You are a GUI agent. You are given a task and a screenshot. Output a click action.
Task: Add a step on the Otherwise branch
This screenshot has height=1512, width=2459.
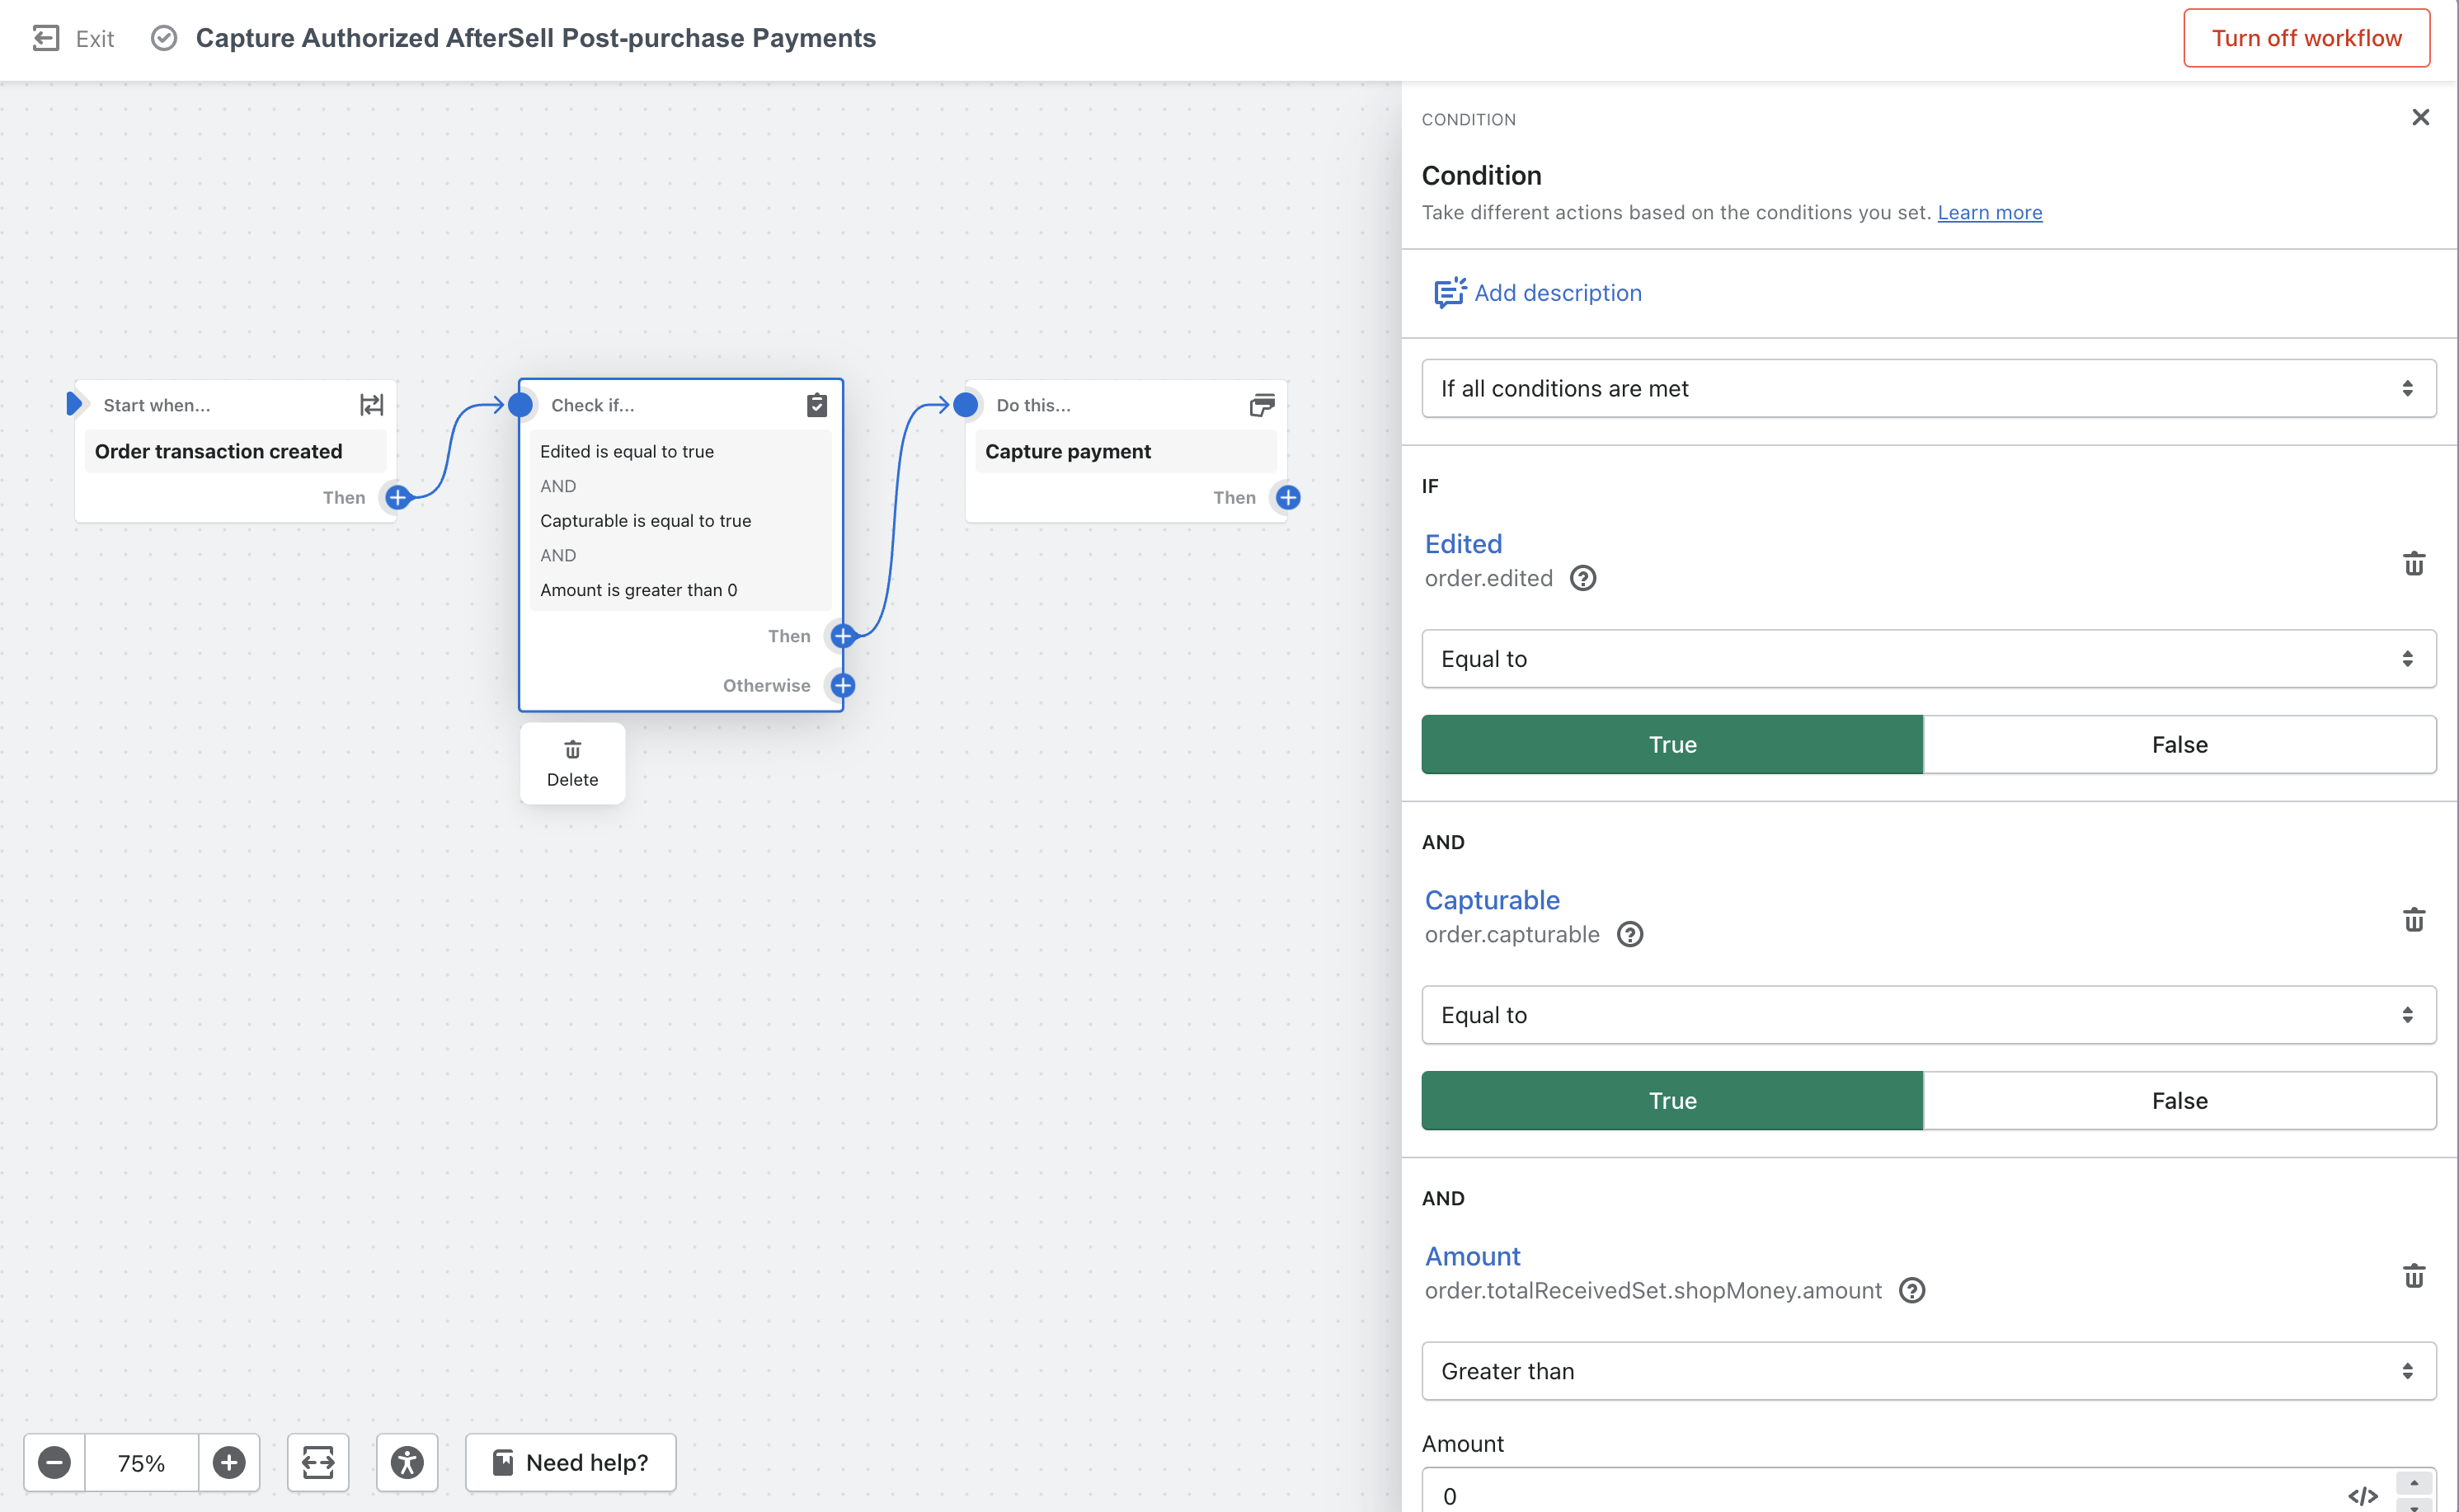843,685
